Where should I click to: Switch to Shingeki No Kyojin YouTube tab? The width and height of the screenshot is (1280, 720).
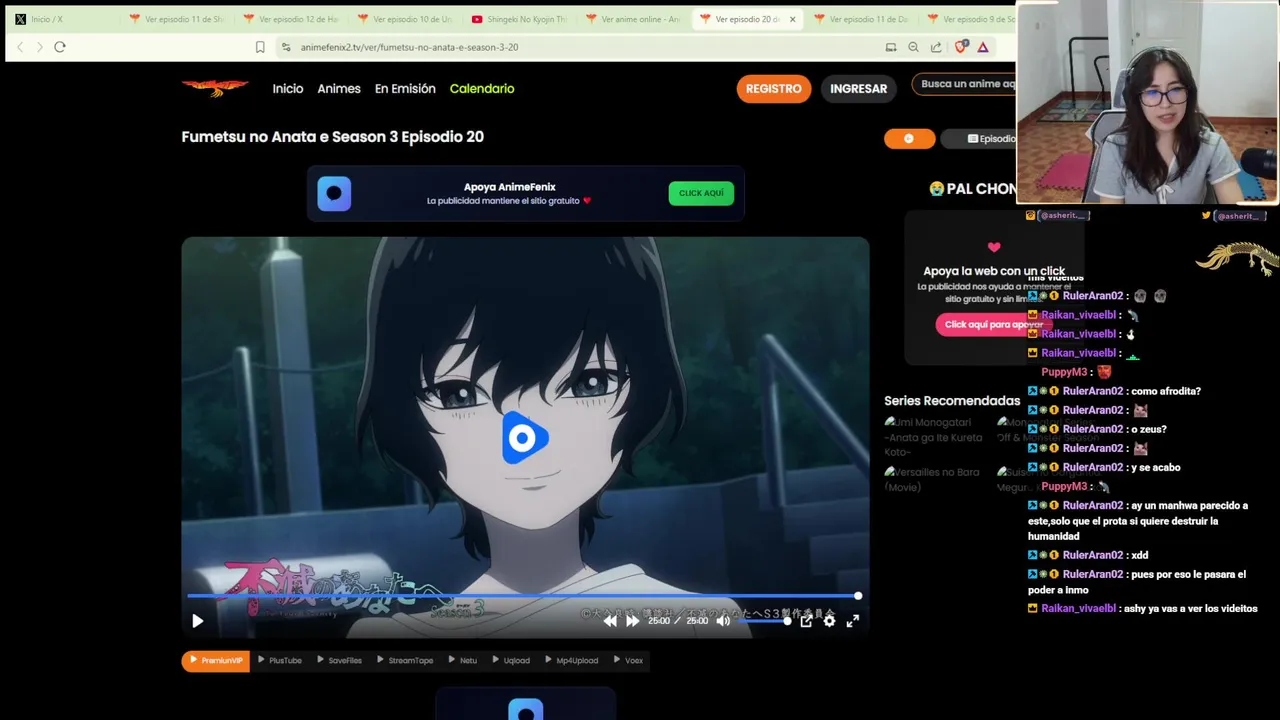pyautogui.click(x=518, y=19)
